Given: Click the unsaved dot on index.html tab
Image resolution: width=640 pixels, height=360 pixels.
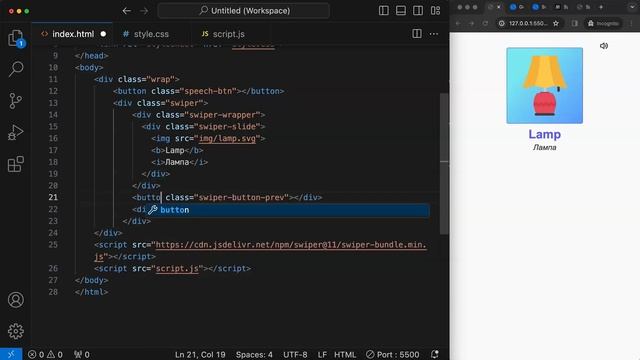Looking at the screenshot, I should 103,34.
